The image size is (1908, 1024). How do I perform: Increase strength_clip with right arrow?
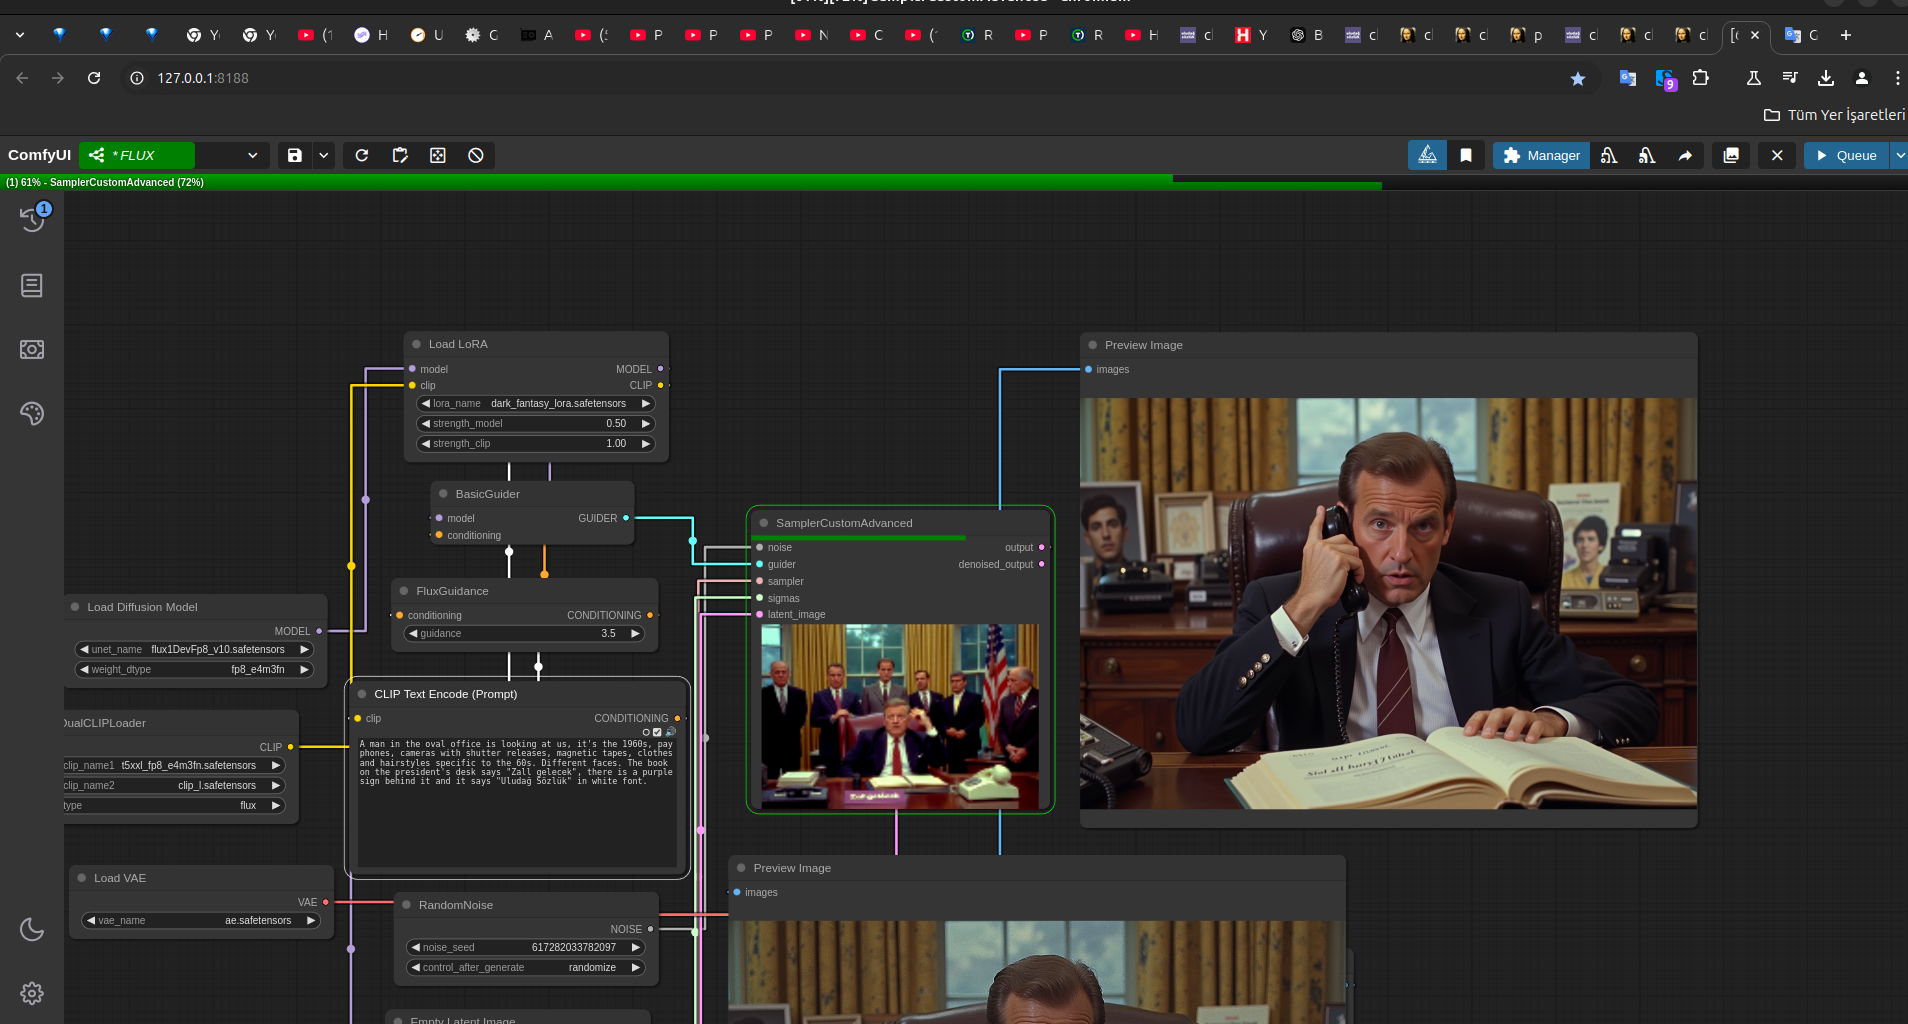(646, 444)
